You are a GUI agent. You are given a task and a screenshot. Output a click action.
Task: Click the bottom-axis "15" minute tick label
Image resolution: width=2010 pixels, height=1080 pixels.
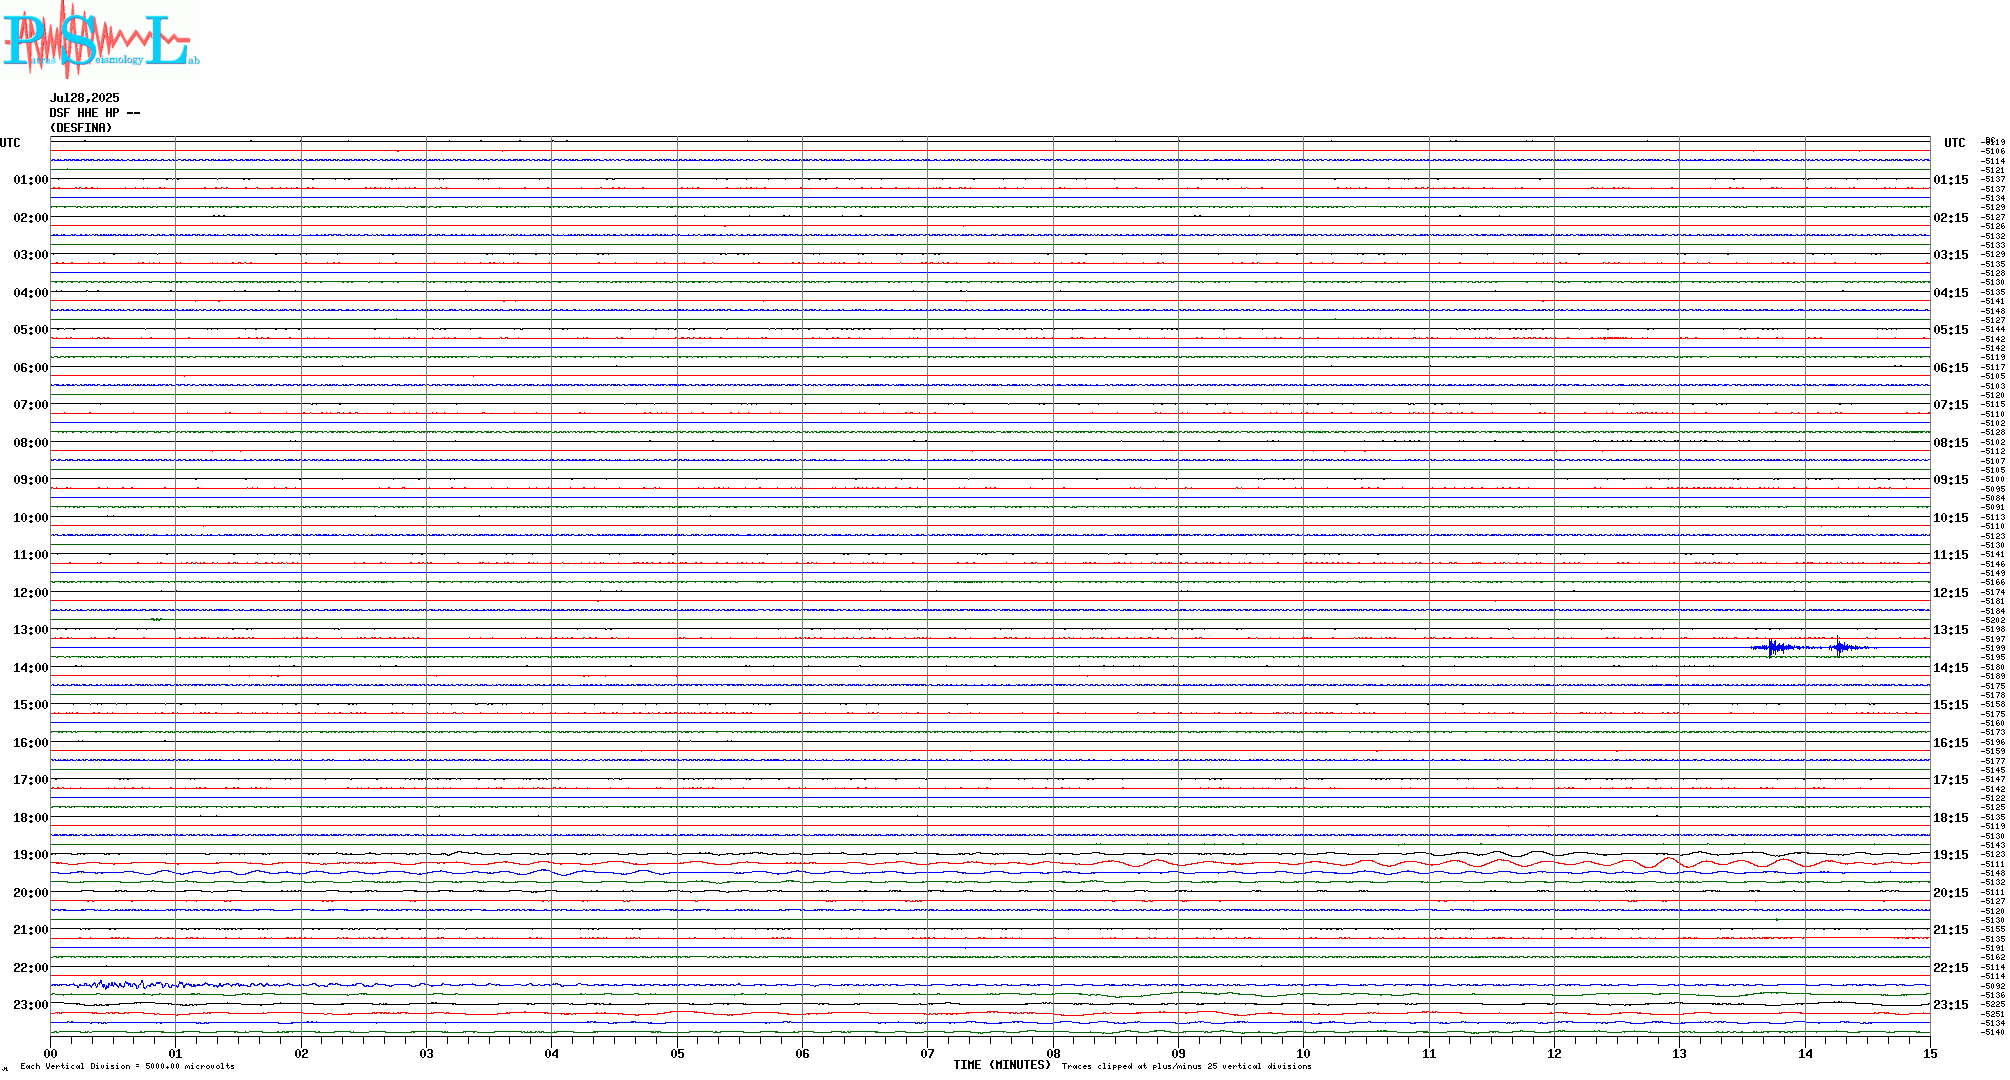[1930, 1053]
